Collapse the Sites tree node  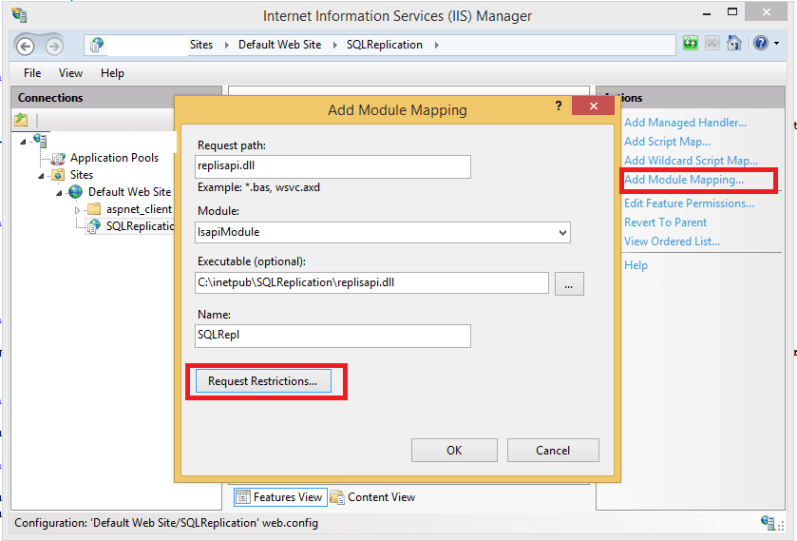(41, 175)
